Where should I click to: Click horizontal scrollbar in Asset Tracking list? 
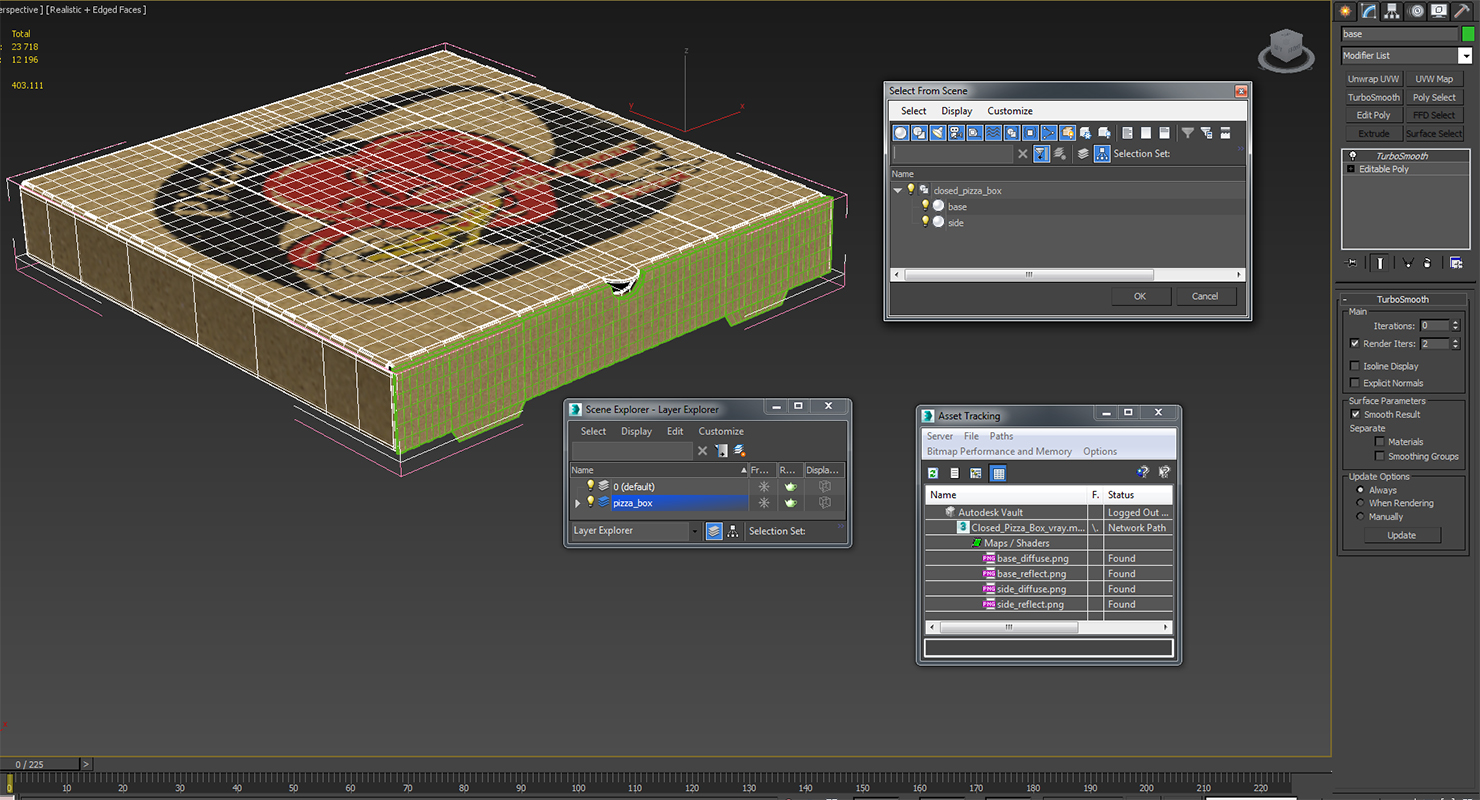[1009, 627]
